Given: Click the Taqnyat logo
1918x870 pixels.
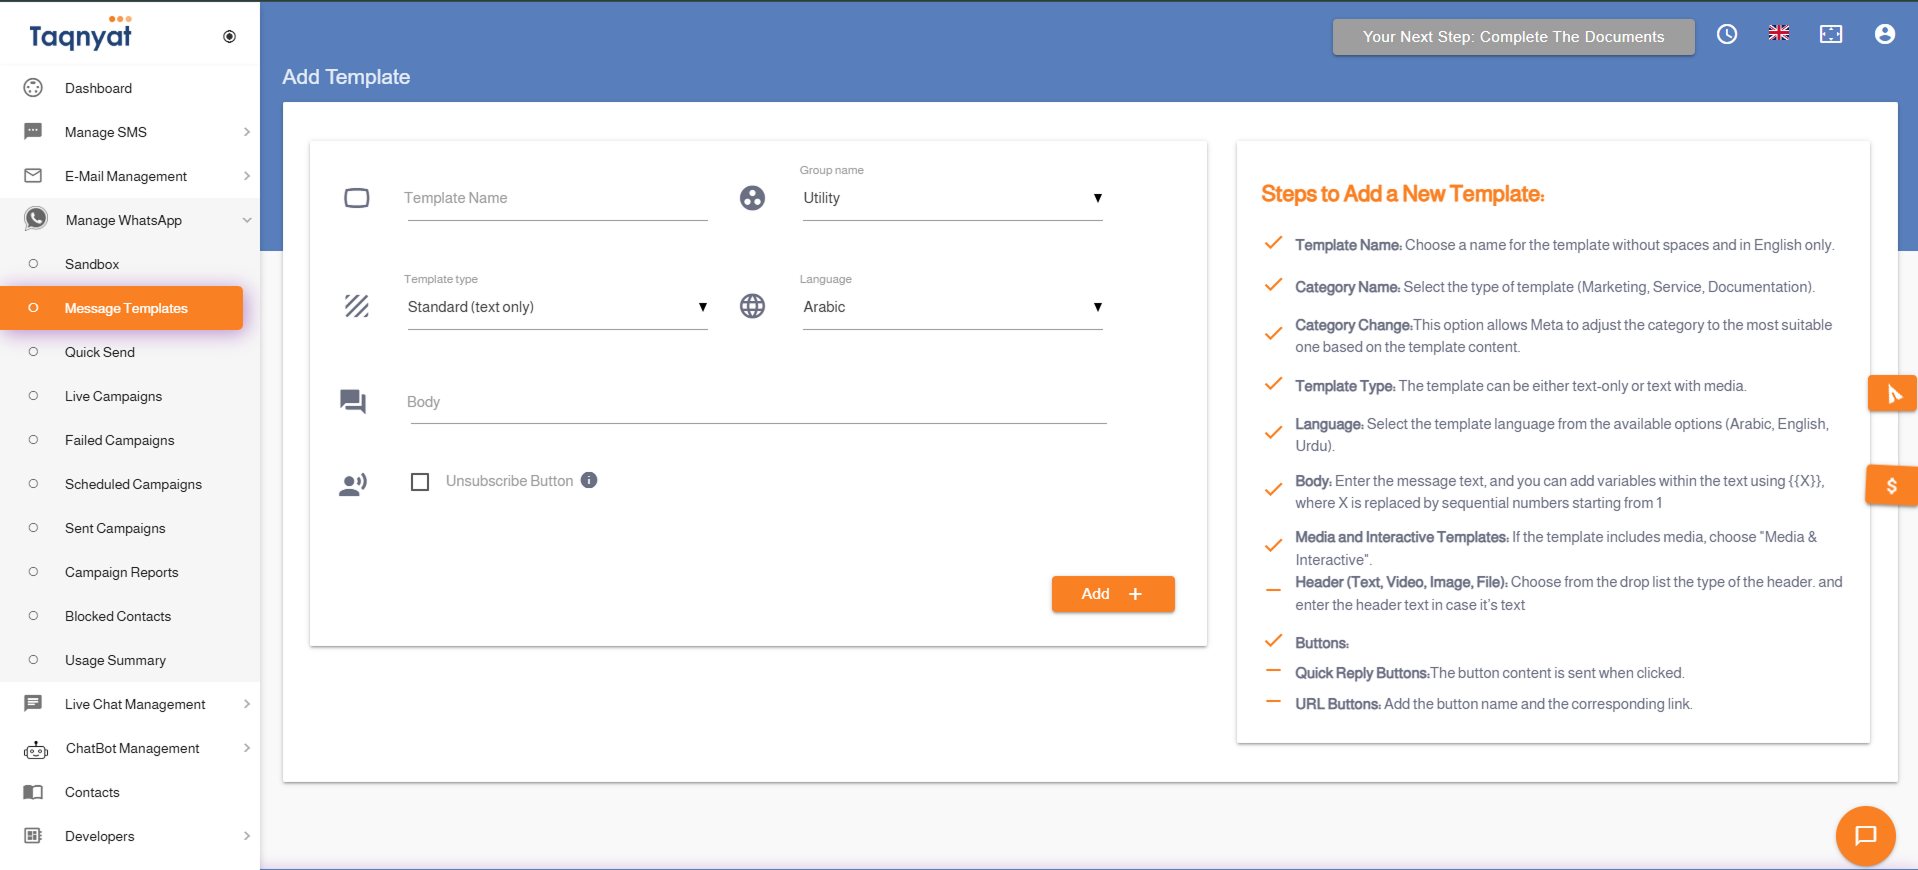Looking at the screenshot, I should (x=80, y=34).
